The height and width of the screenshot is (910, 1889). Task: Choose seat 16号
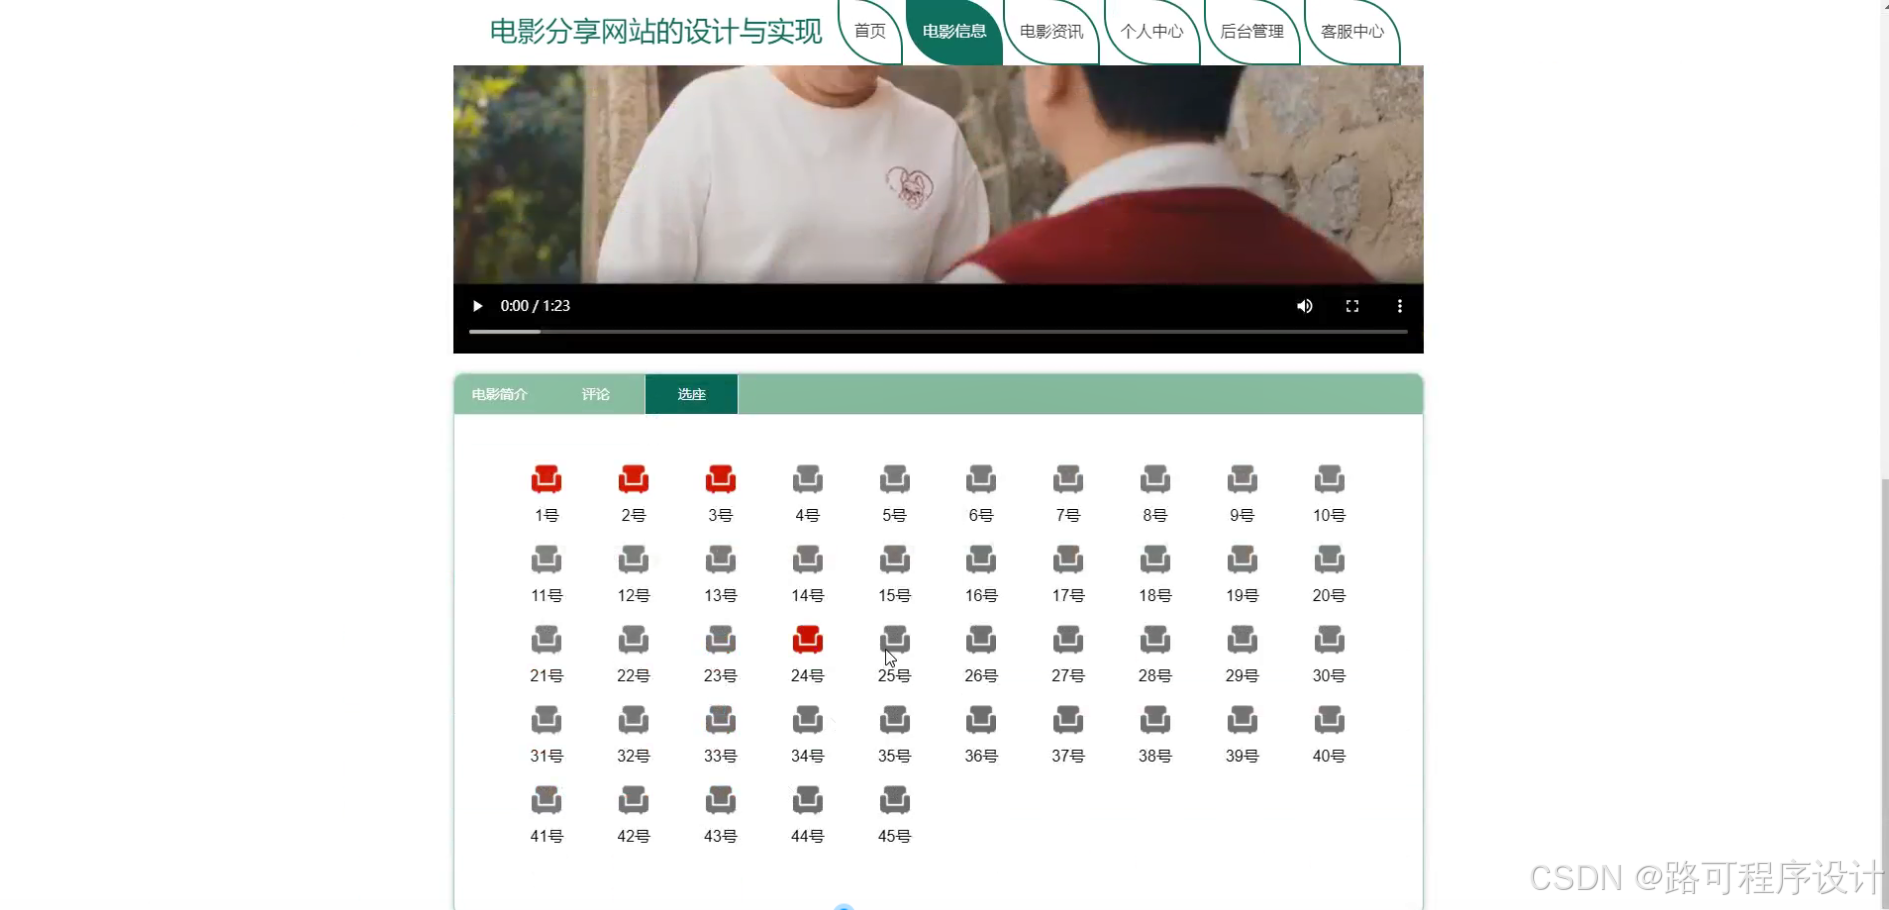click(x=981, y=559)
